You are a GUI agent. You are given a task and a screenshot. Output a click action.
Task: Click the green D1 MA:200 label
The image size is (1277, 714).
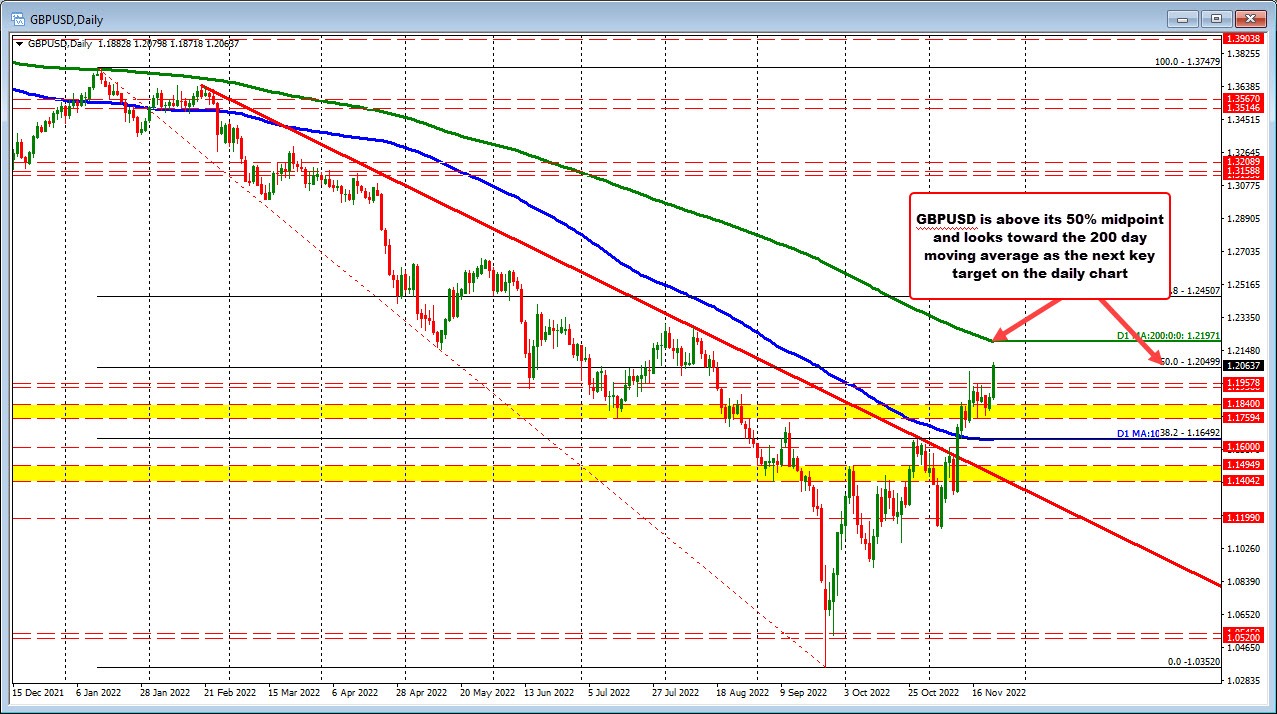coord(1166,336)
